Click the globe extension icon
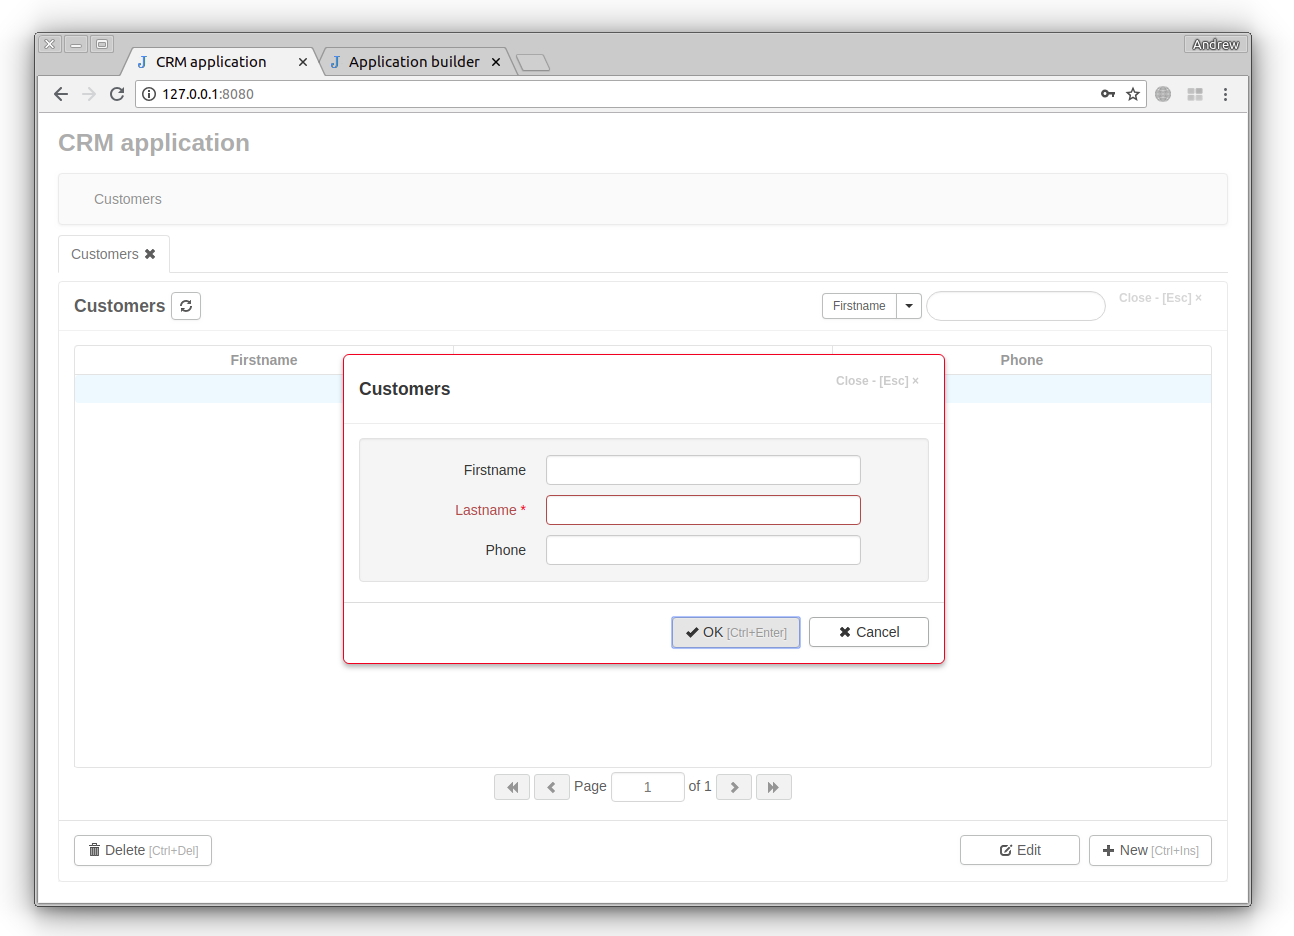Screen dimensions: 1294x936 (x=1163, y=94)
